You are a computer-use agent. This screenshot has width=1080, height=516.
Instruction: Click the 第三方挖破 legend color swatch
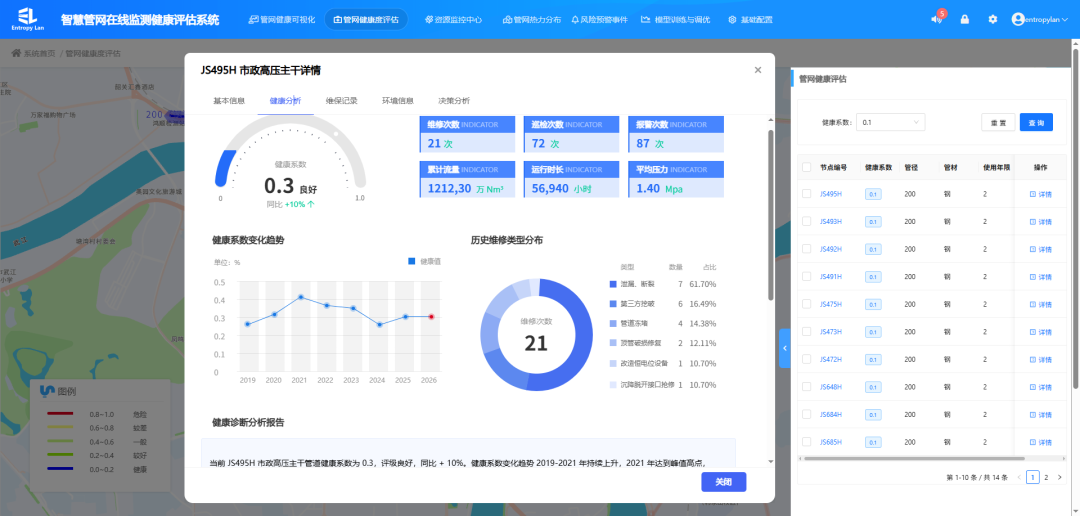pyautogui.click(x=613, y=304)
